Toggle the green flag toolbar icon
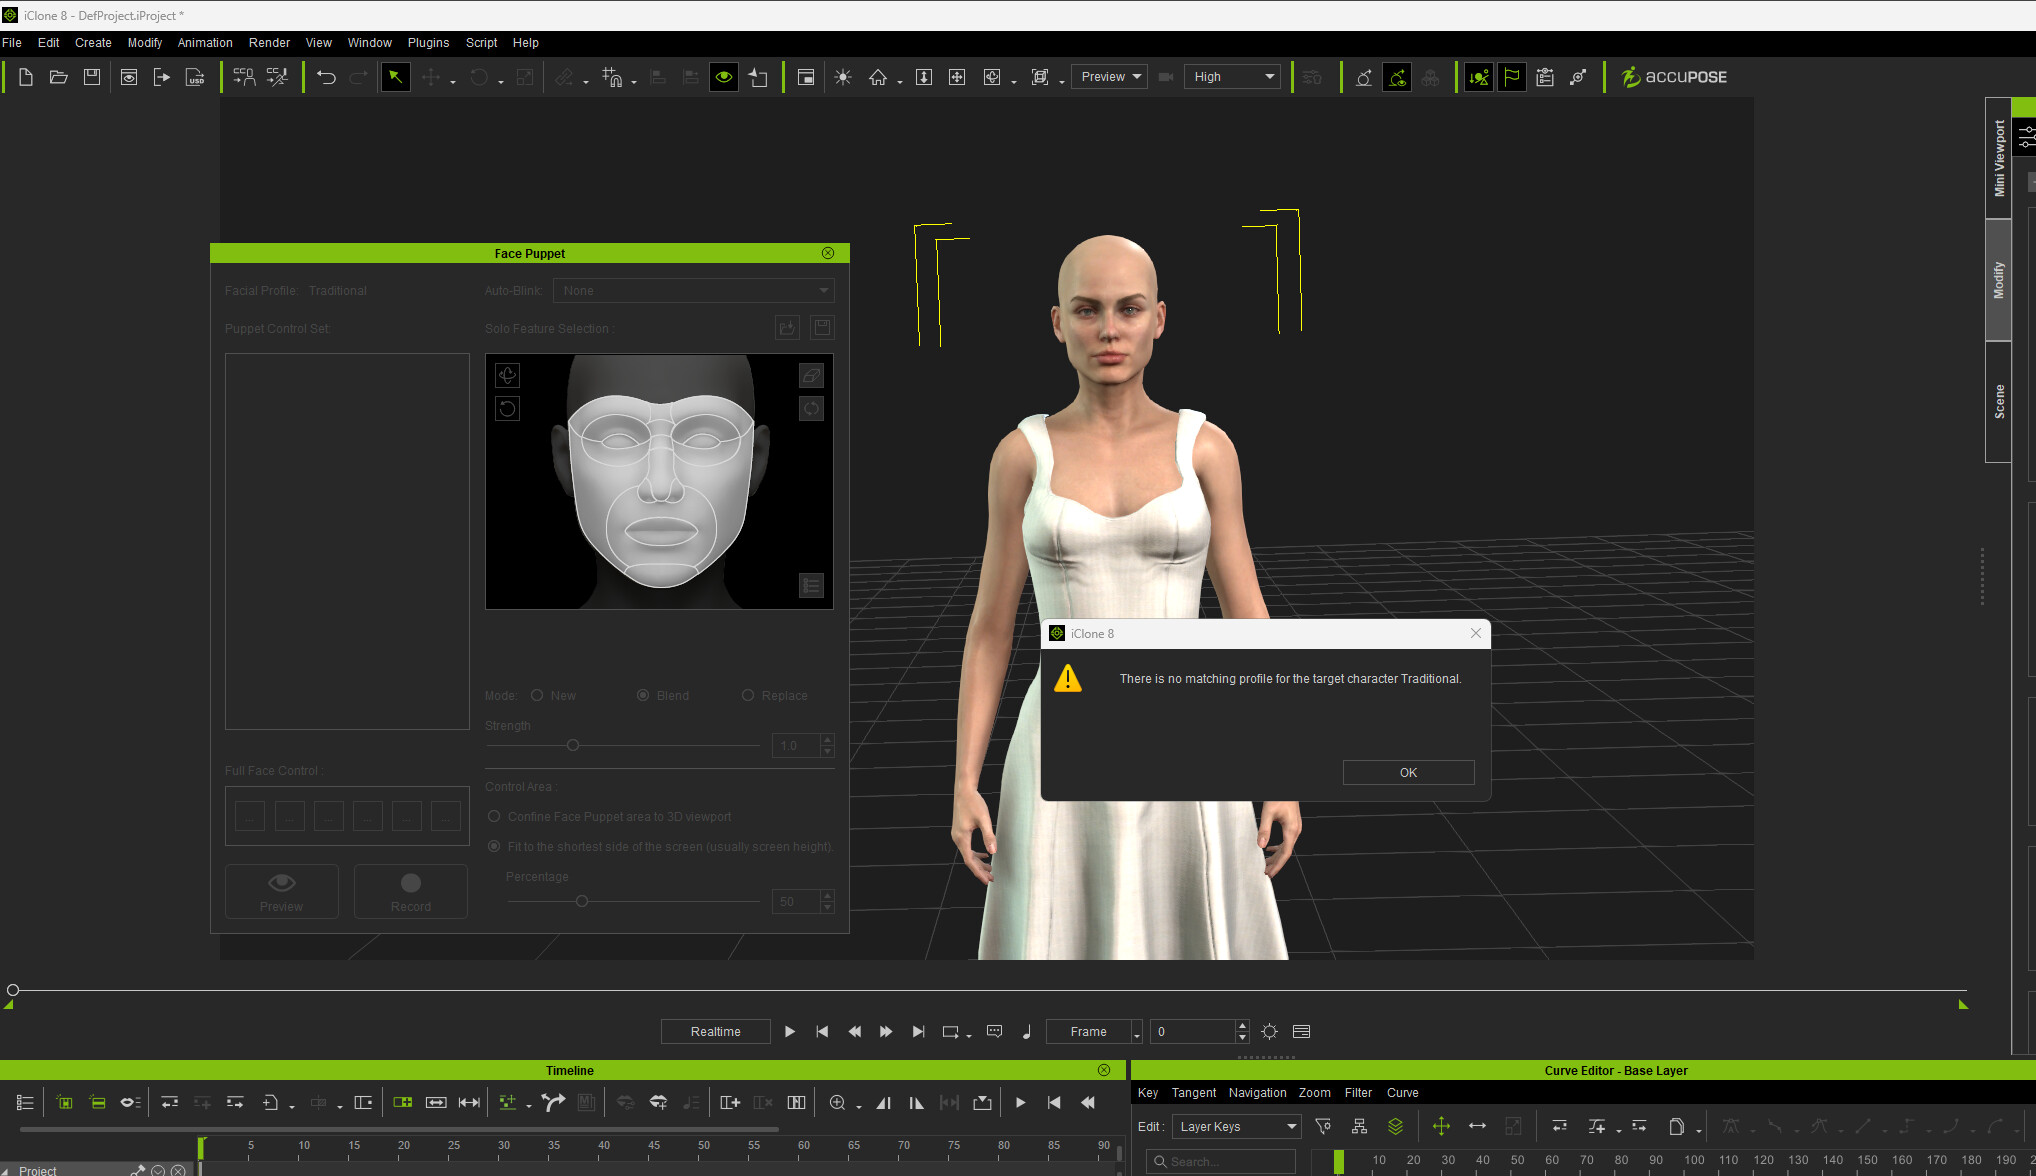Viewport: 2036px width, 1176px height. pos(1512,77)
